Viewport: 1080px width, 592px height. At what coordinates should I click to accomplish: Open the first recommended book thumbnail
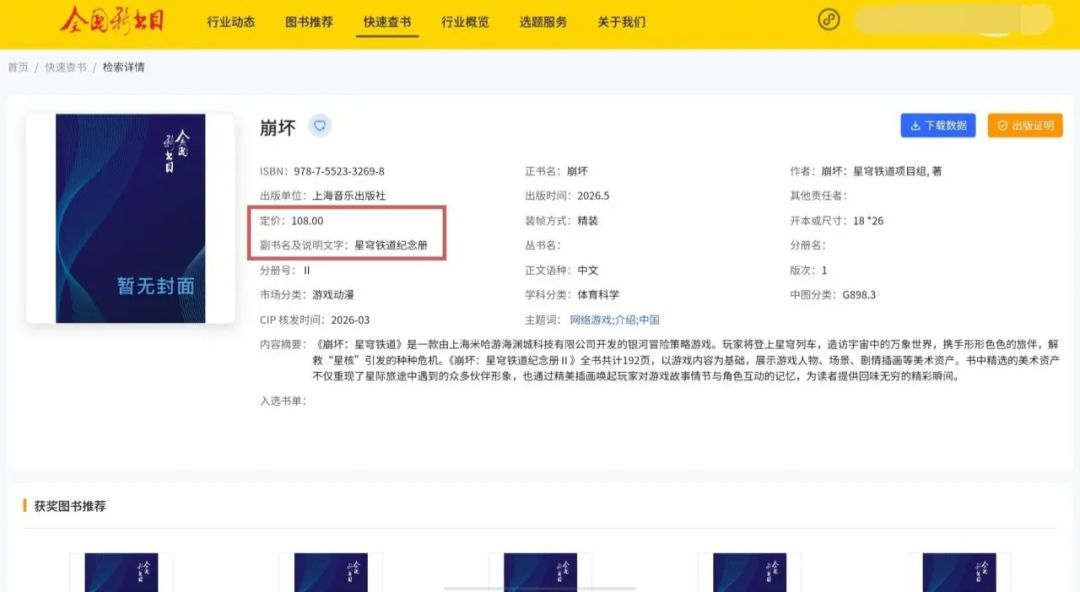pyautogui.click(x=121, y=572)
